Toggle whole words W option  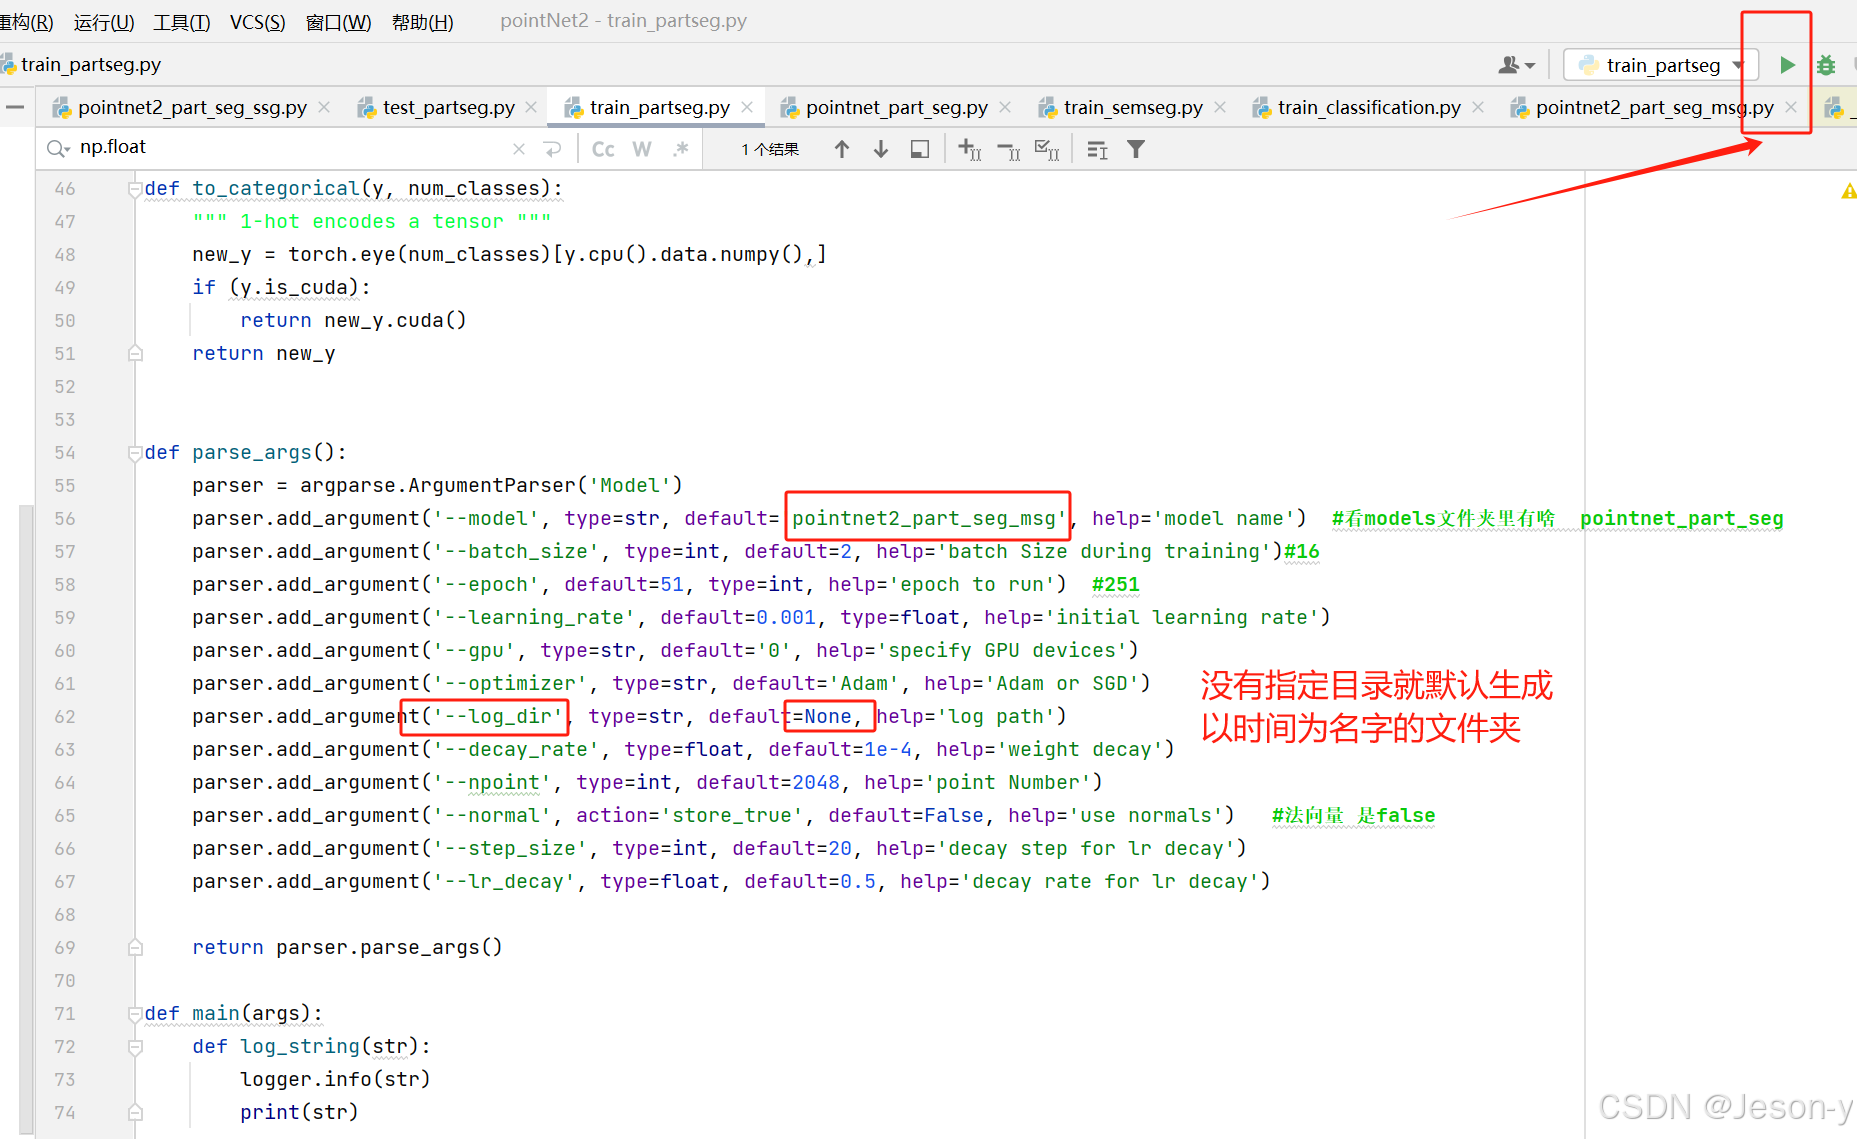click(x=642, y=149)
